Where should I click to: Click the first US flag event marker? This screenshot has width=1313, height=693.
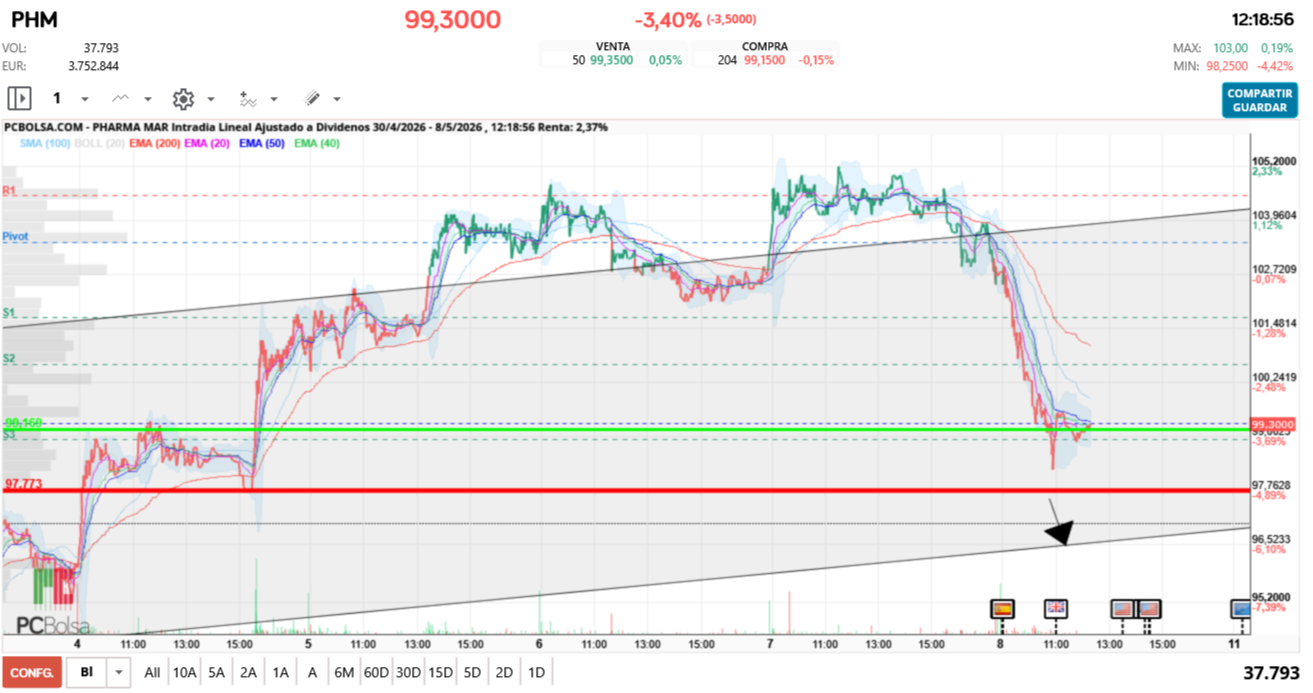click(1123, 607)
